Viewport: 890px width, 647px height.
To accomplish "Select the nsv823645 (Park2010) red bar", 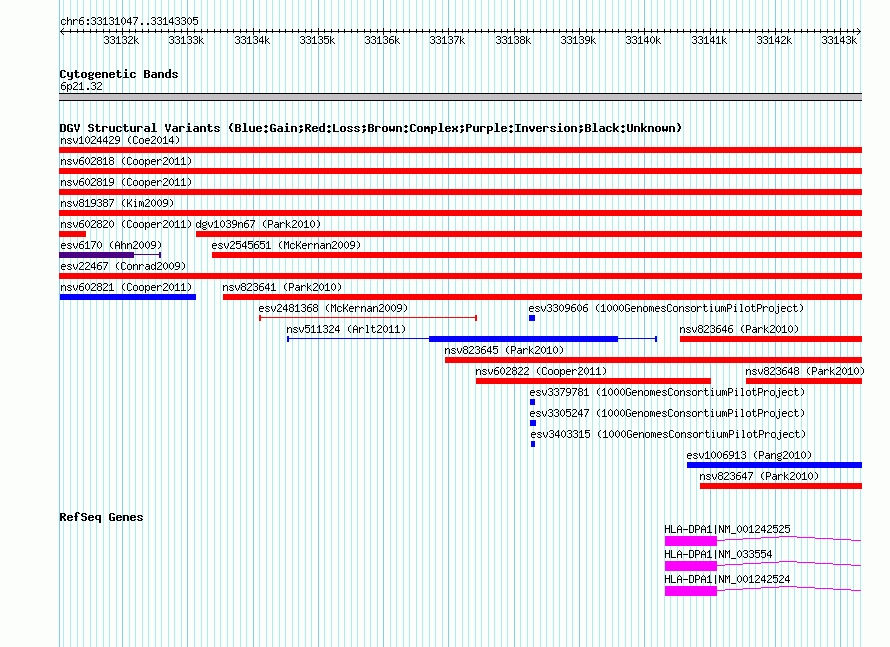I will coord(653,360).
